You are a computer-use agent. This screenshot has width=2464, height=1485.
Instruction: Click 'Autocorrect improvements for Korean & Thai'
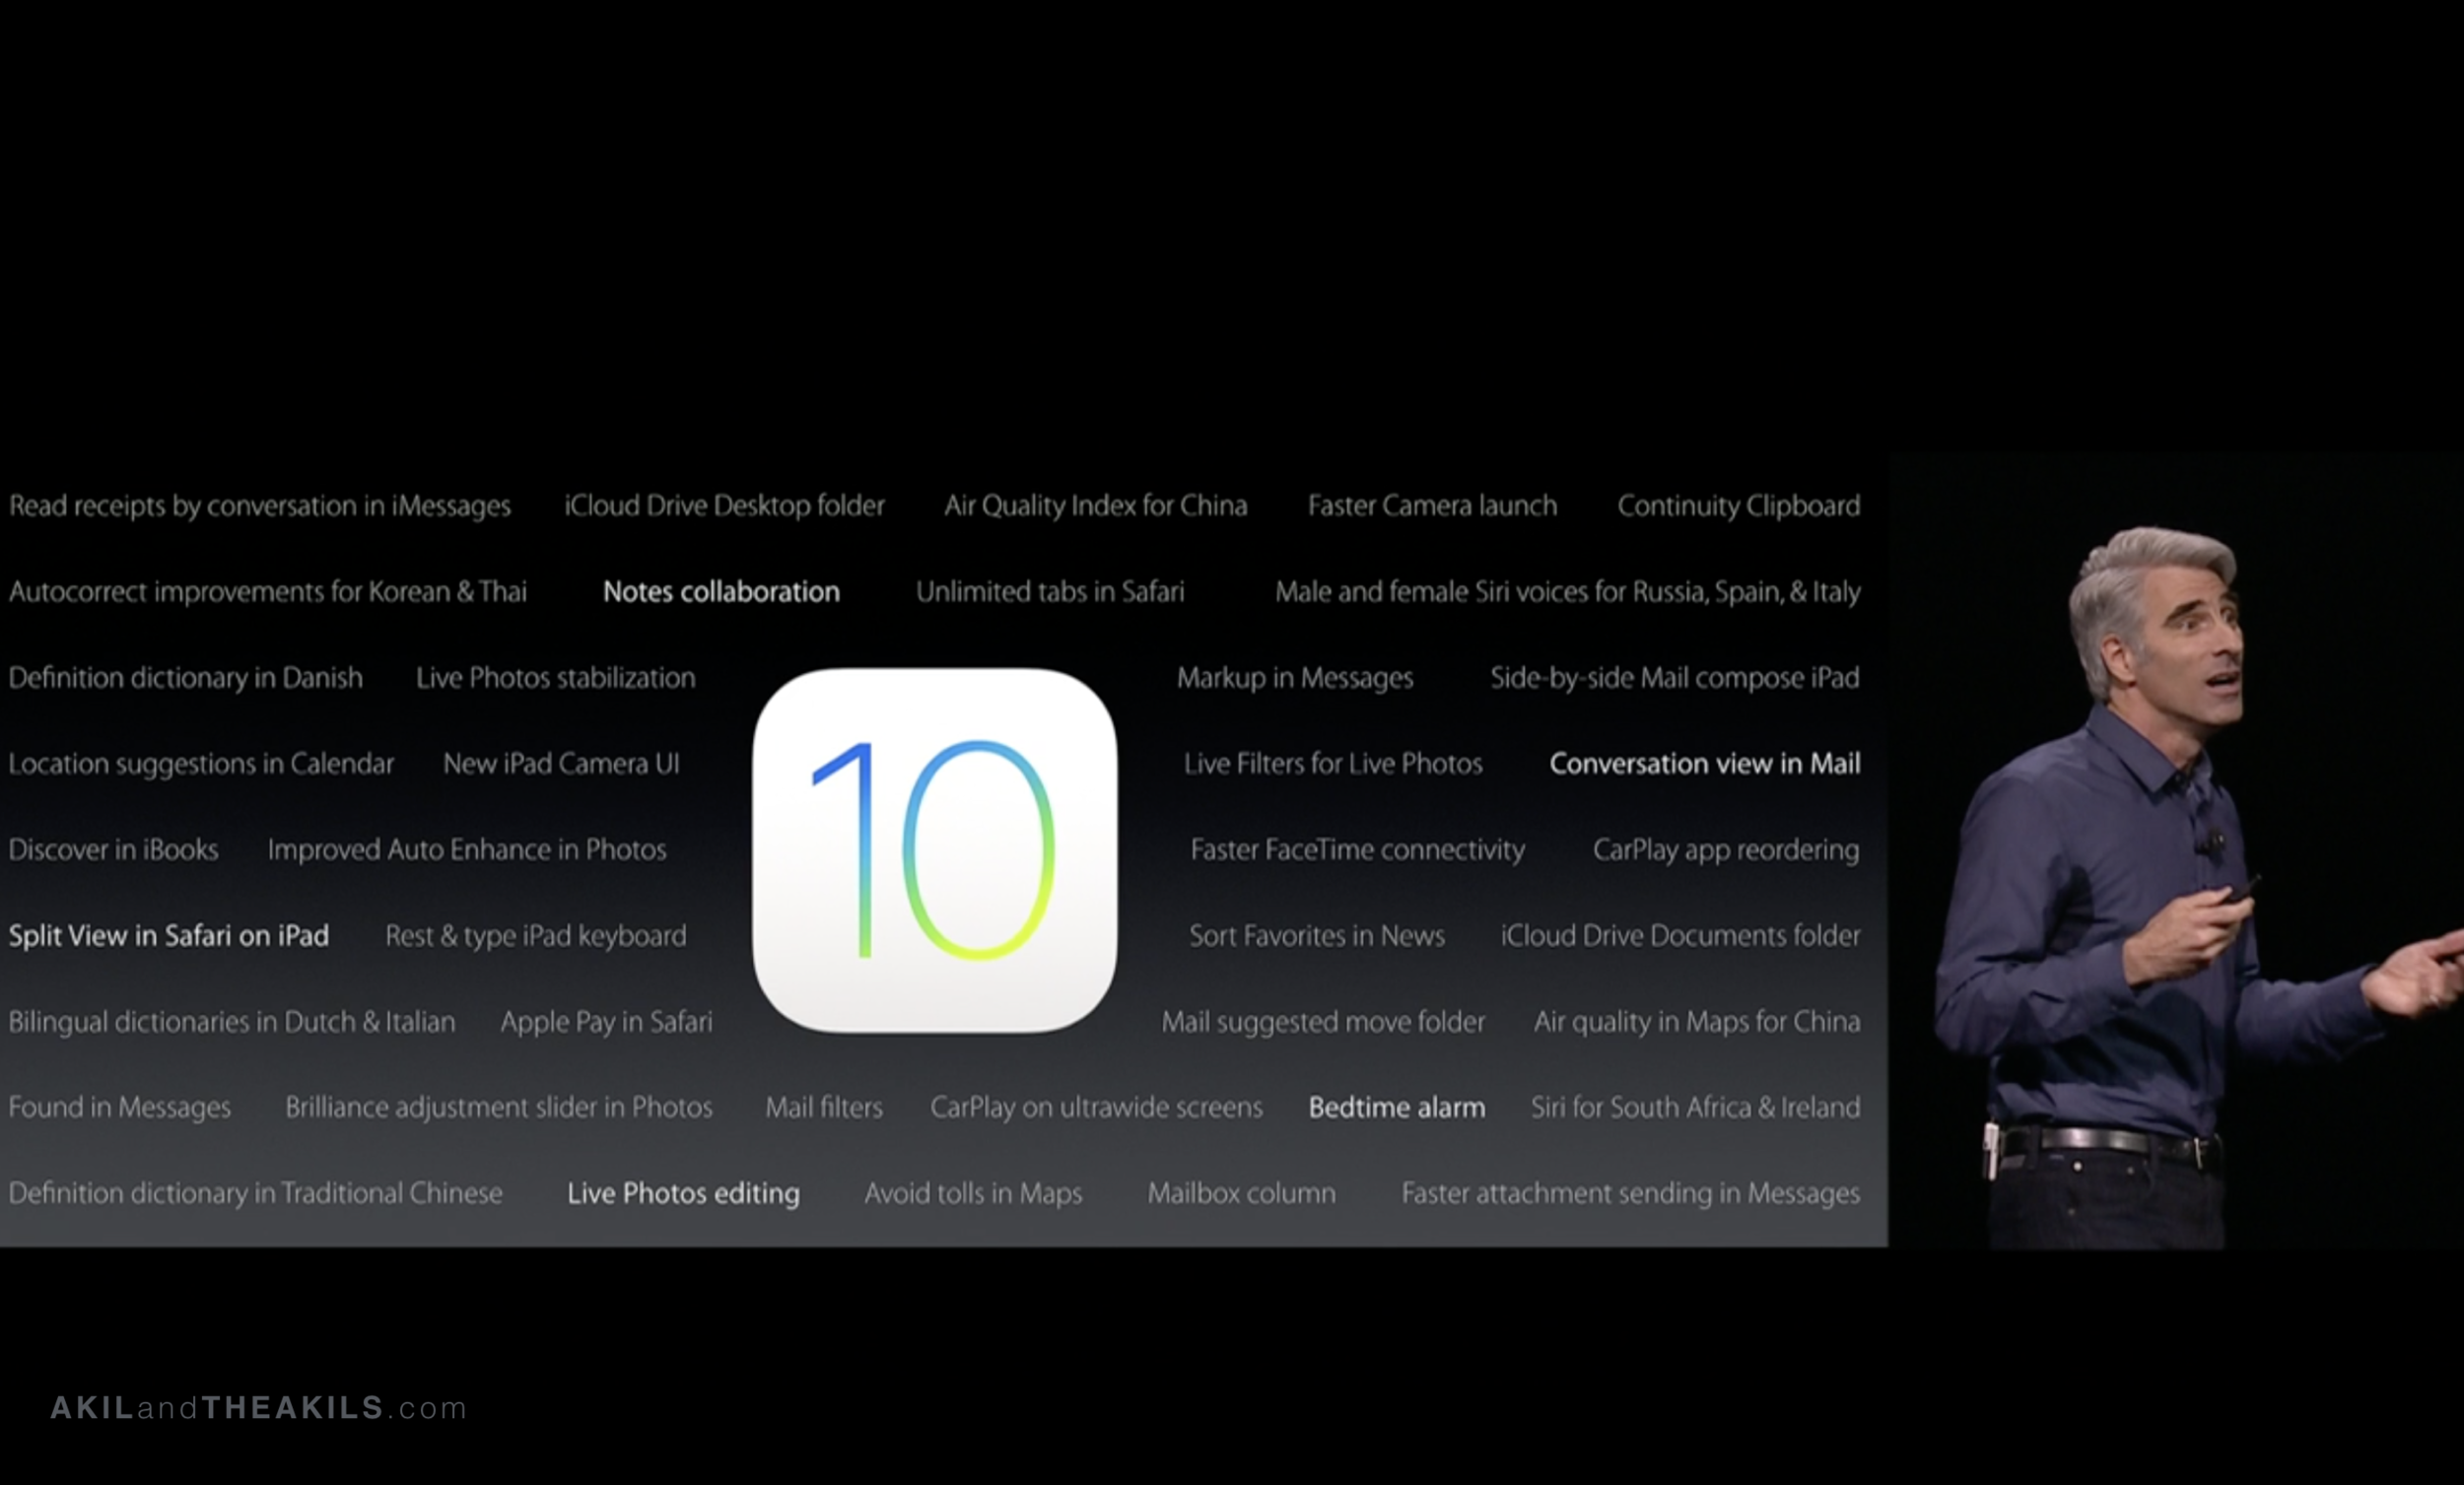coord(268,592)
